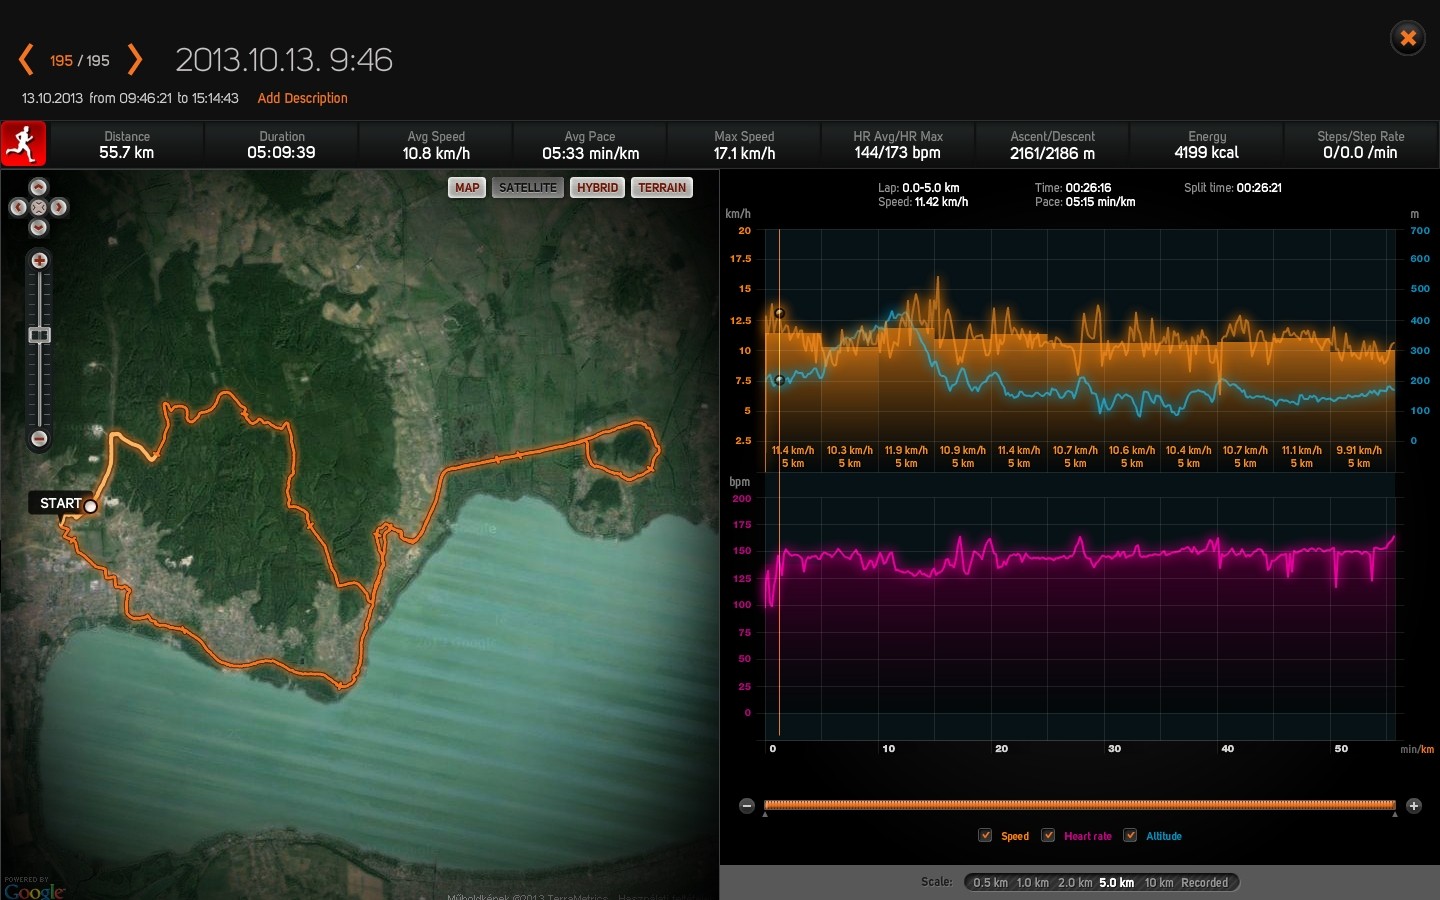Disable the Altitude graph checkbox

point(1130,835)
